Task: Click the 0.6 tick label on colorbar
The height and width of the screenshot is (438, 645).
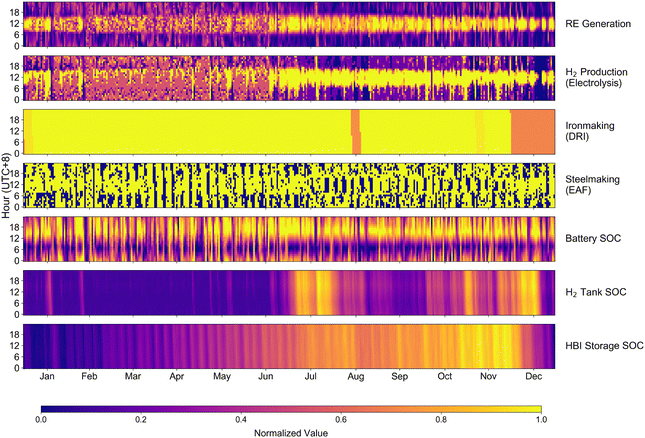Action: (x=341, y=419)
